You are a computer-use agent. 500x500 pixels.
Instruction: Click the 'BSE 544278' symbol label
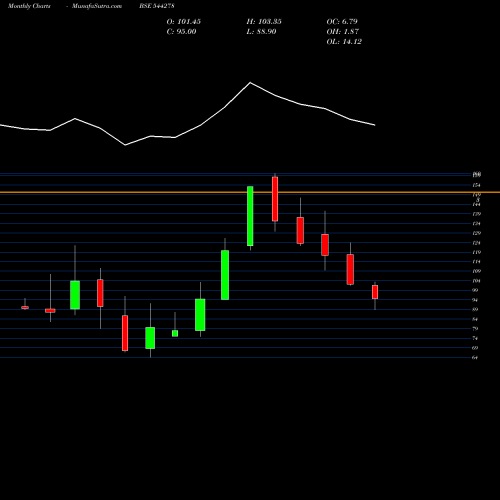[157, 6]
